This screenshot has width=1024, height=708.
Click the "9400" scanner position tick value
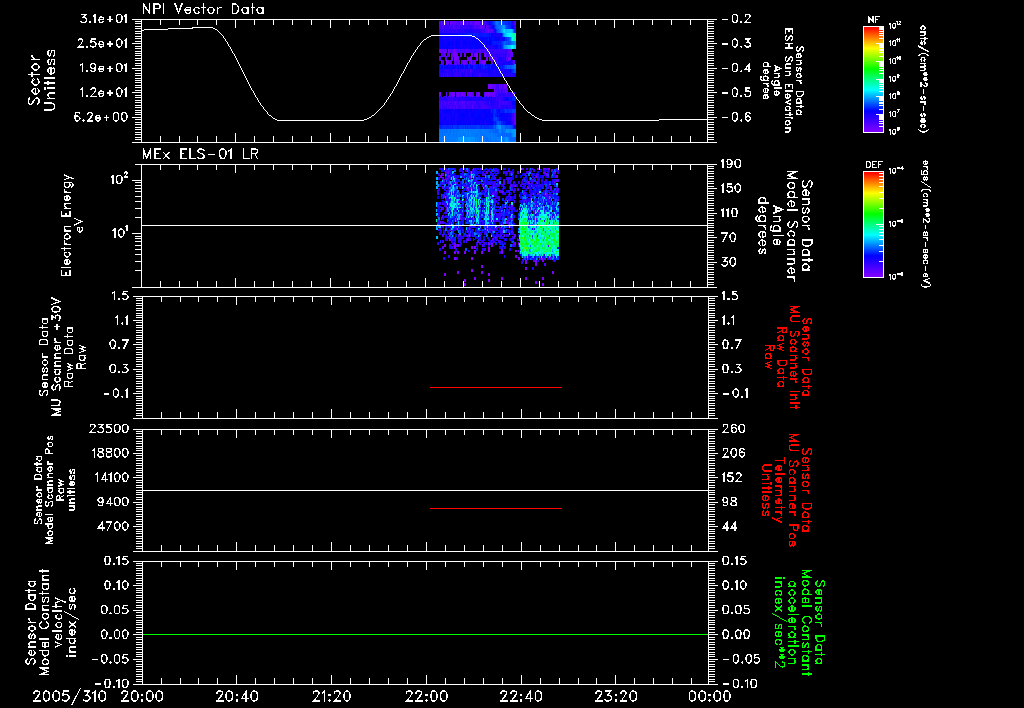tap(114, 502)
